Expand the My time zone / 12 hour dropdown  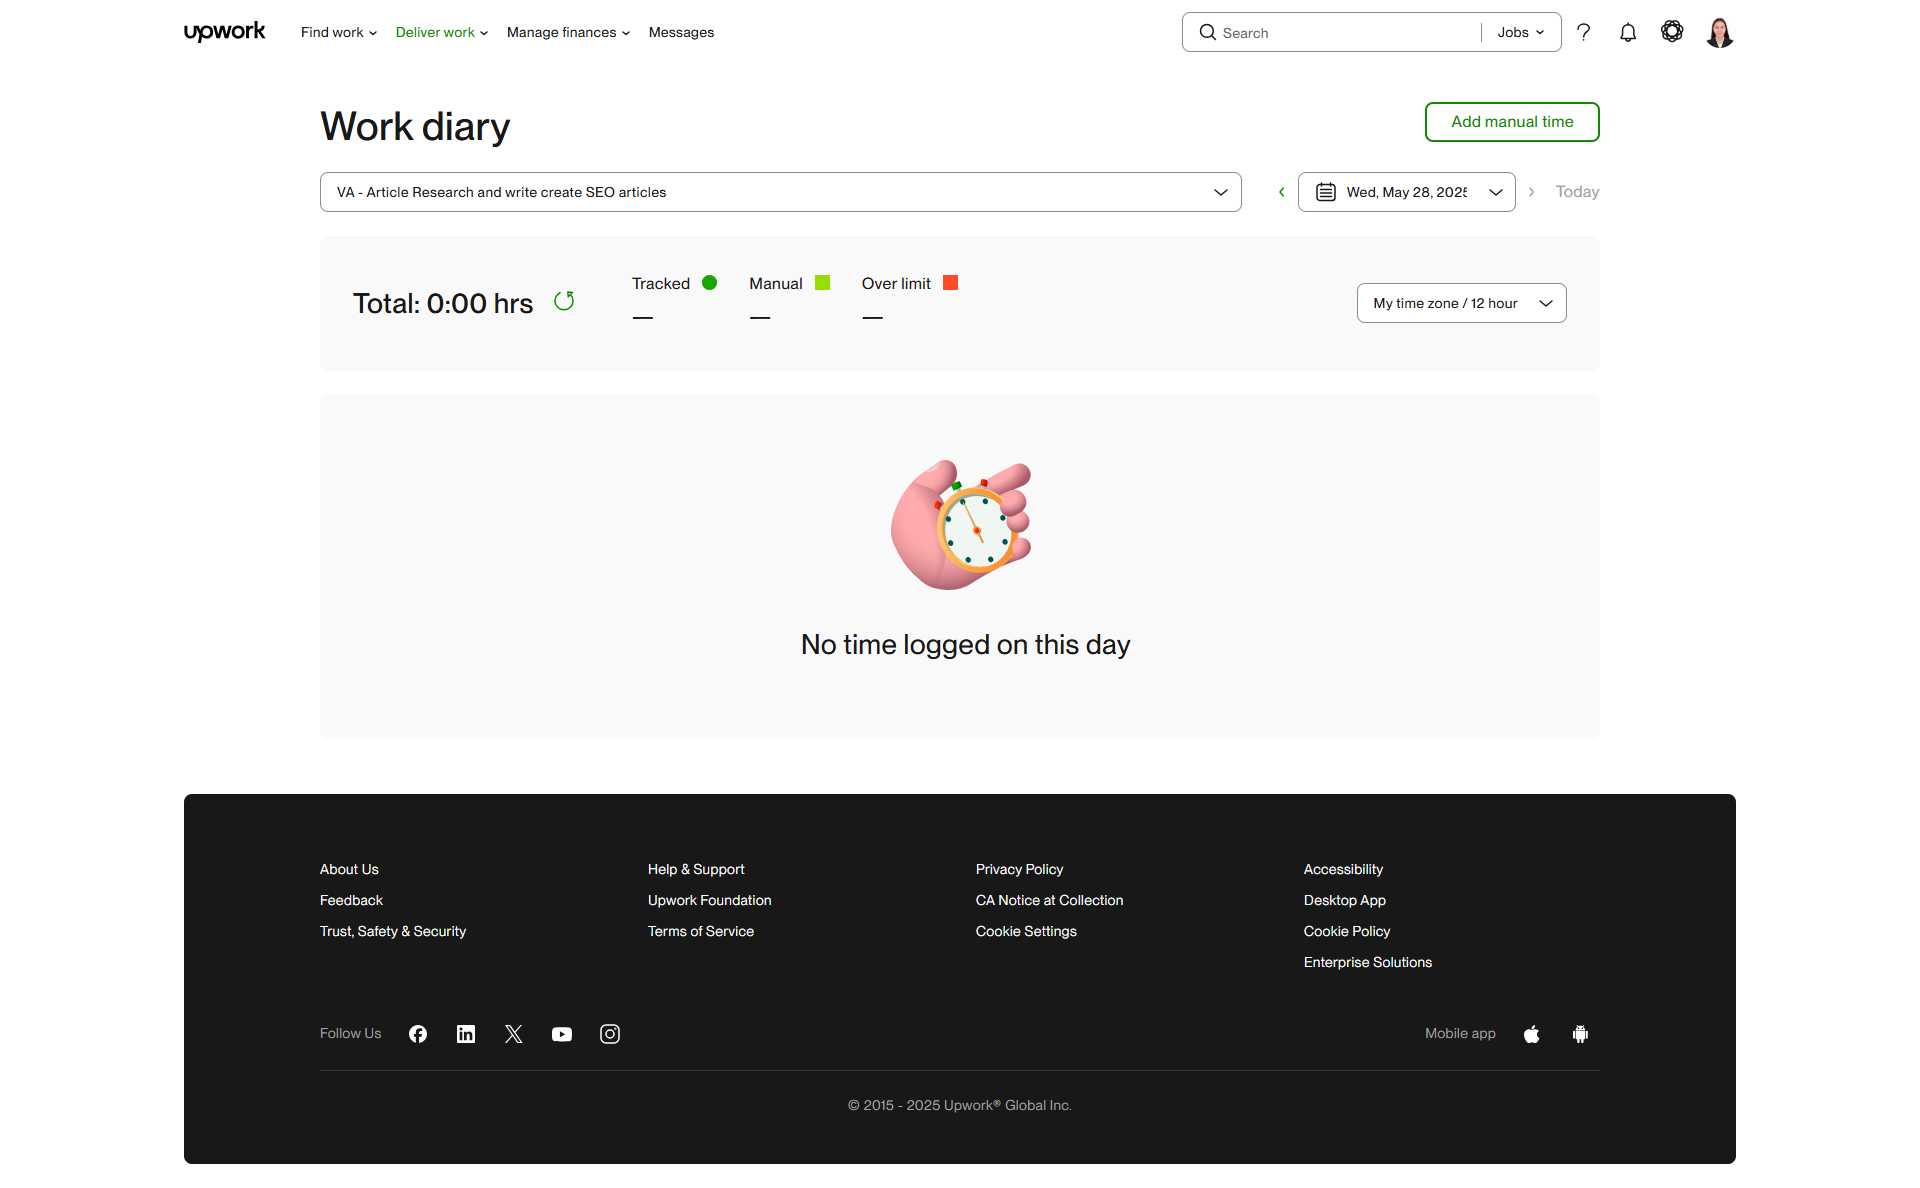(1462, 303)
